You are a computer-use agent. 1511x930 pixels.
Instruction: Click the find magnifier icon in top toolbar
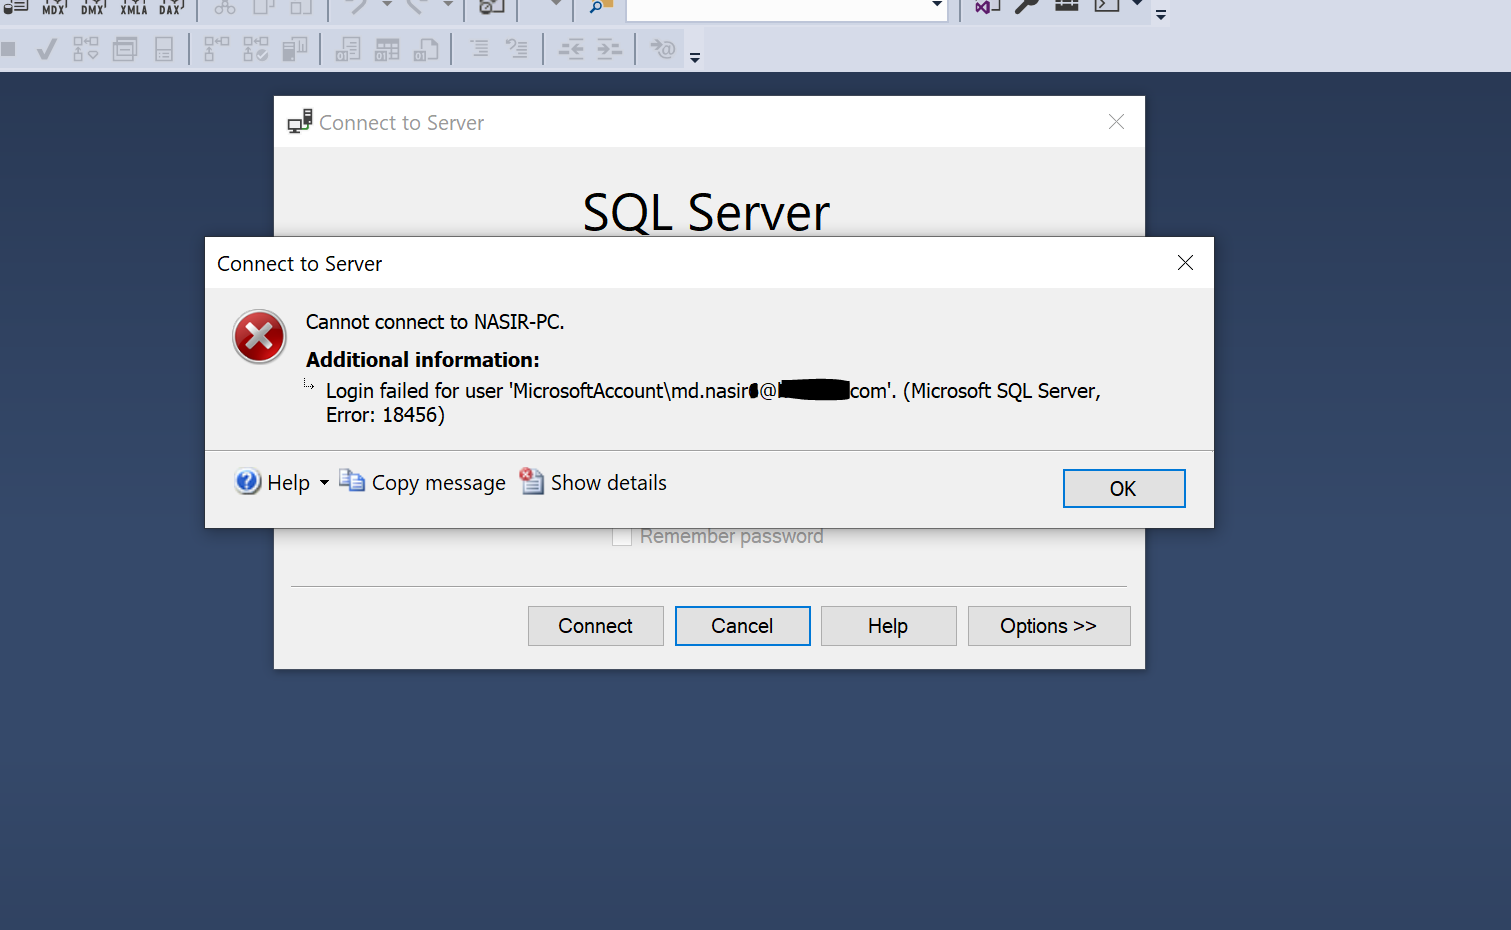pyautogui.click(x=600, y=6)
